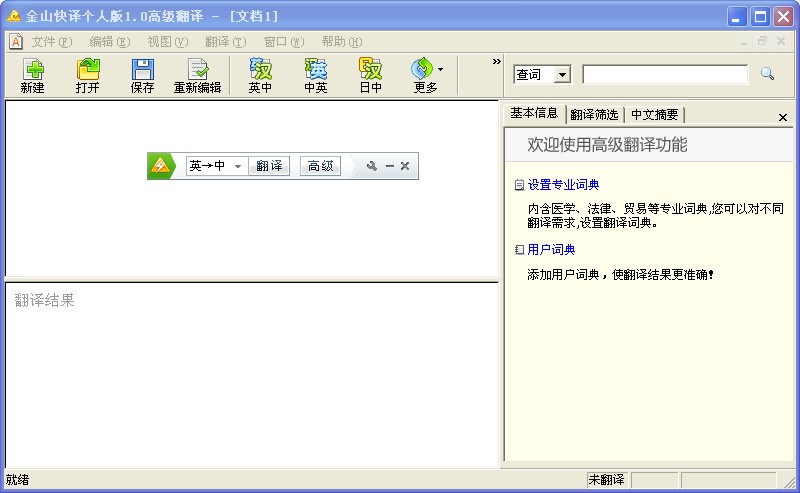
Task: Click the app icon in the title bar
Action: (x=14, y=16)
